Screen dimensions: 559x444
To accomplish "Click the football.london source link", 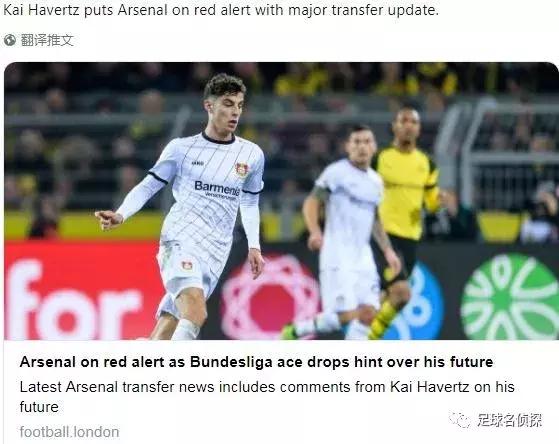I will point(69,432).
